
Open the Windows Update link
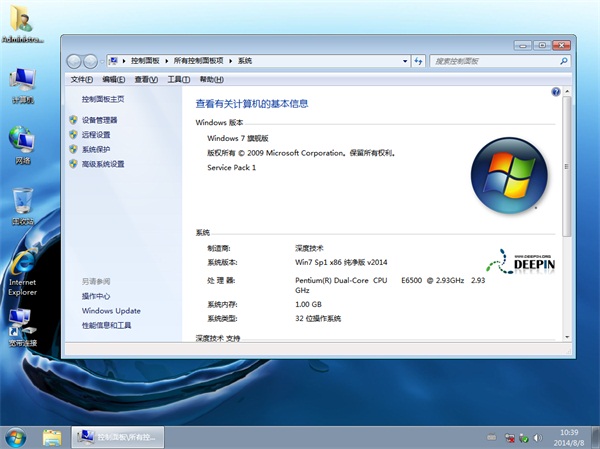pyautogui.click(x=111, y=311)
